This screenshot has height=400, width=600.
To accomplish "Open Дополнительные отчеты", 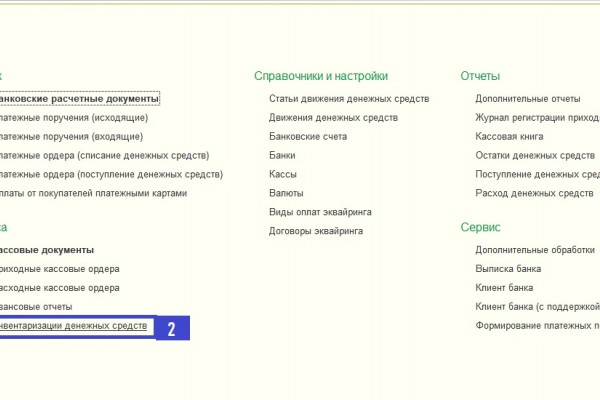I will point(528,99).
